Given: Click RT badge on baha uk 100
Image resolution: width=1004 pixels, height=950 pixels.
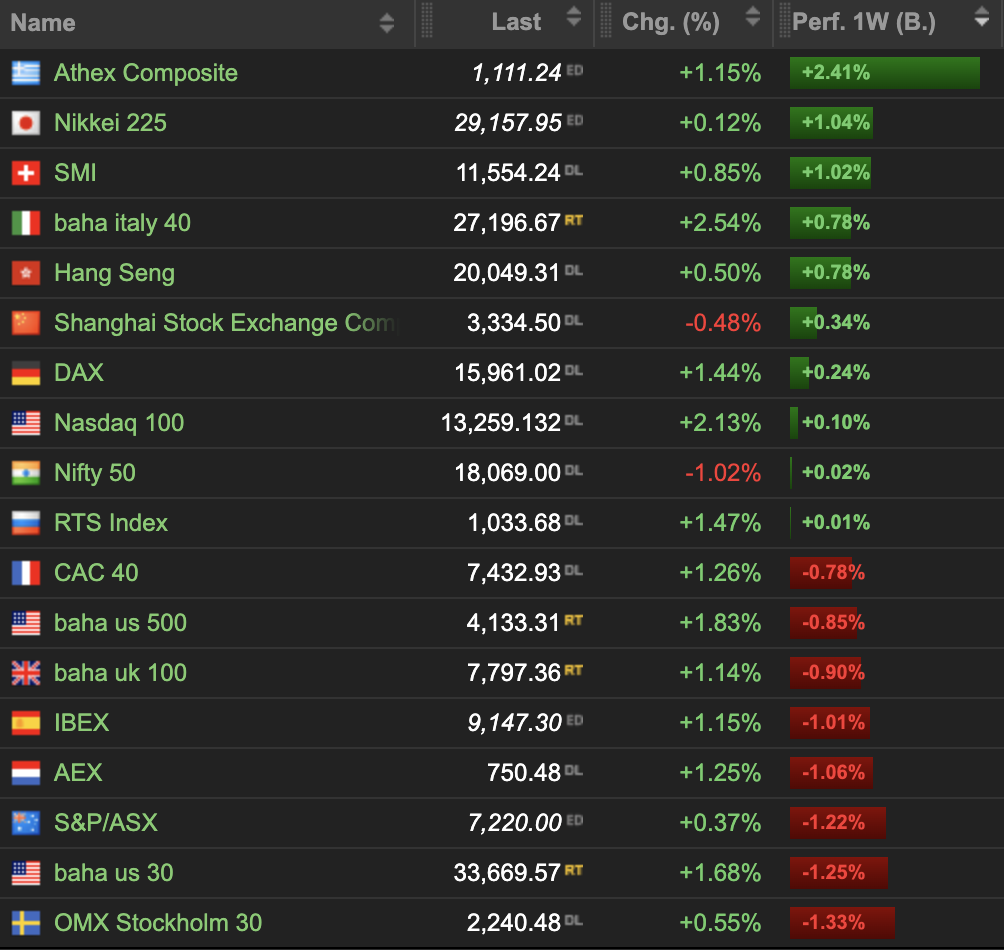Looking at the screenshot, I should pos(573,670).
